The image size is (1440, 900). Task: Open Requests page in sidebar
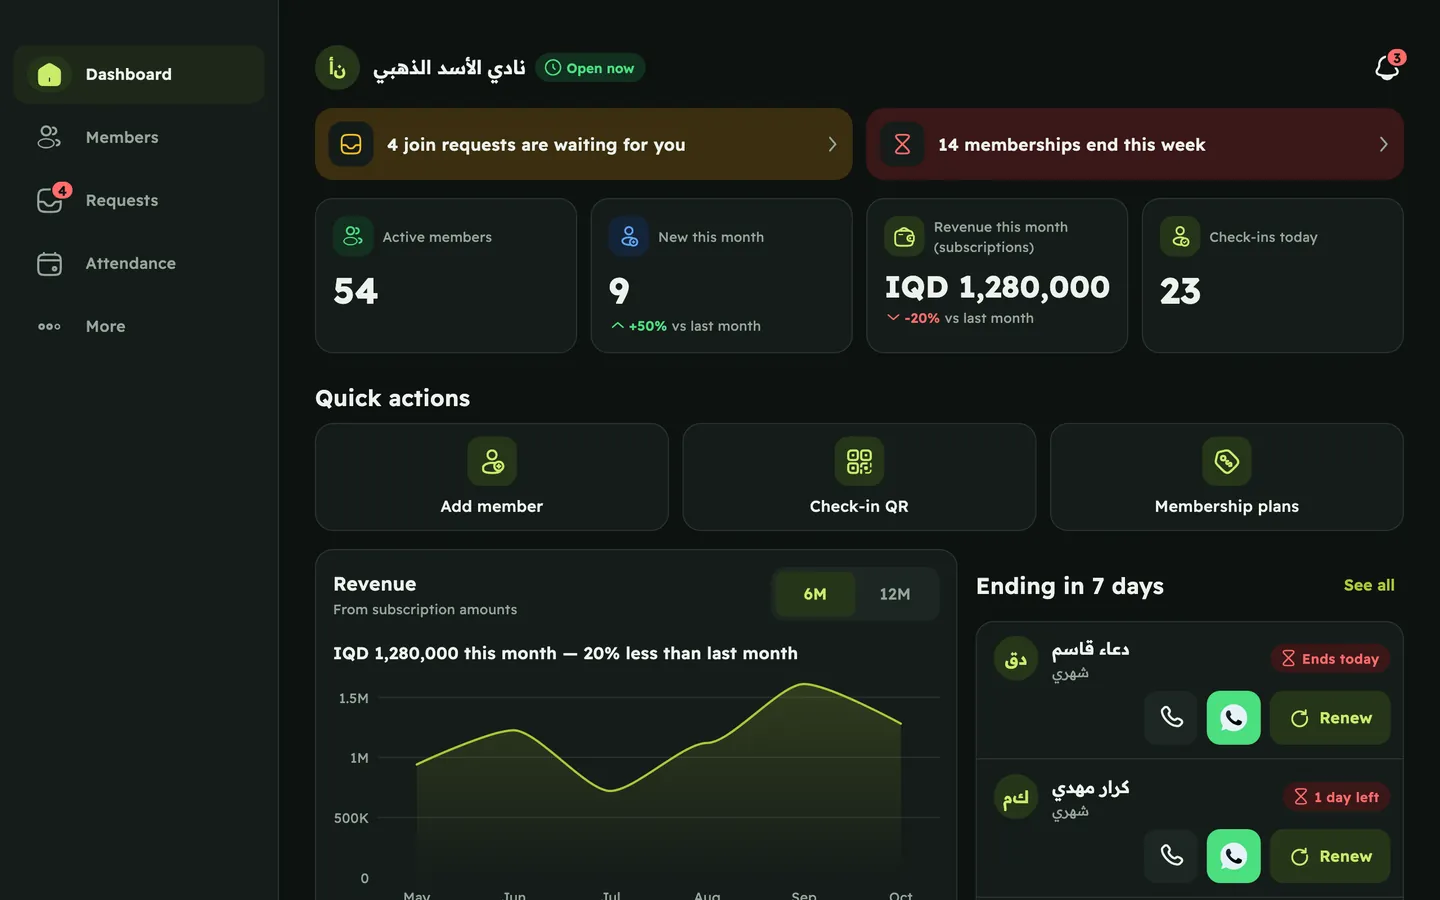(x=139, y=200)
